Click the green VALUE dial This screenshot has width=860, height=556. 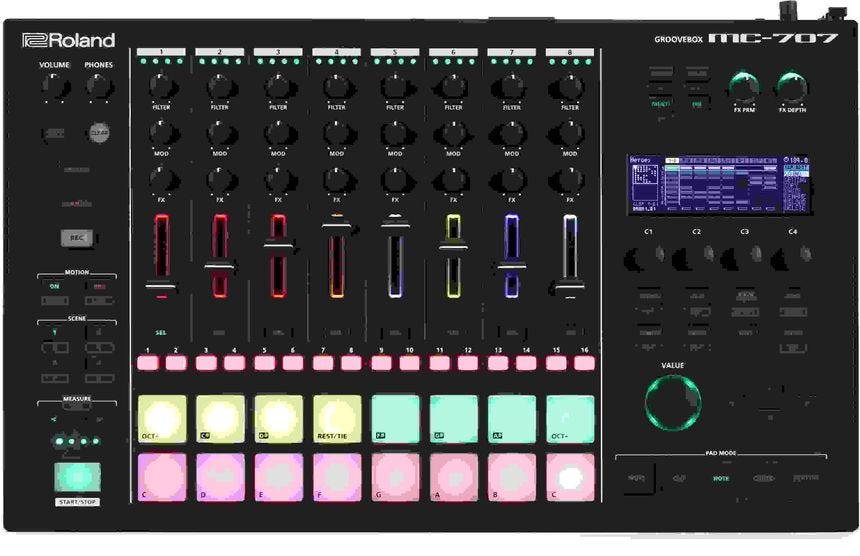673,402
